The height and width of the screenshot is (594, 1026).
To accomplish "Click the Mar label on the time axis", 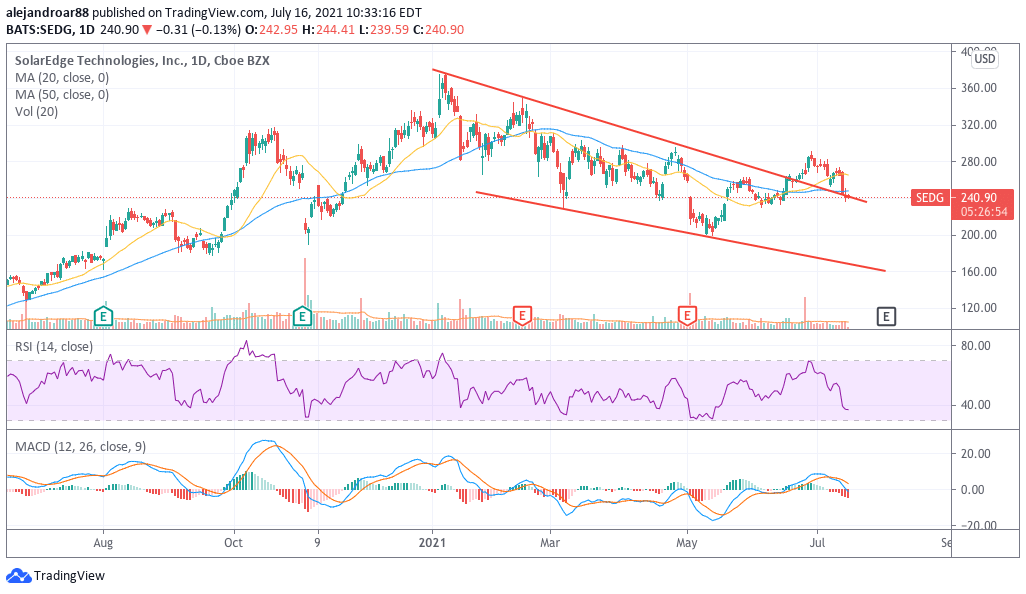I will (550, 543).
